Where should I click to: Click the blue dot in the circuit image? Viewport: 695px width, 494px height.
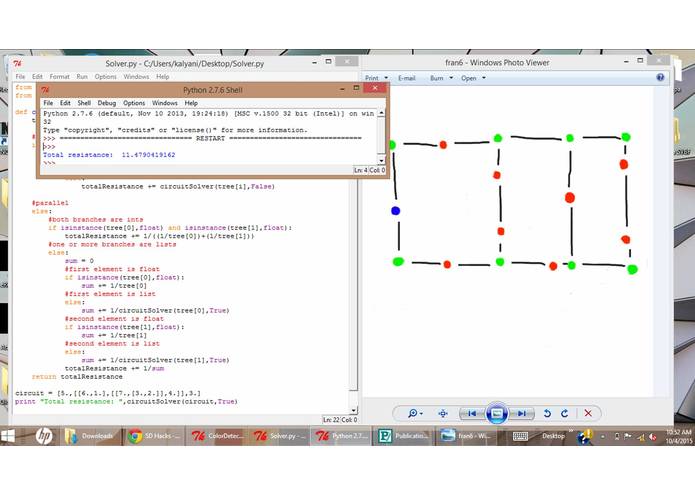tap(396, 211)
